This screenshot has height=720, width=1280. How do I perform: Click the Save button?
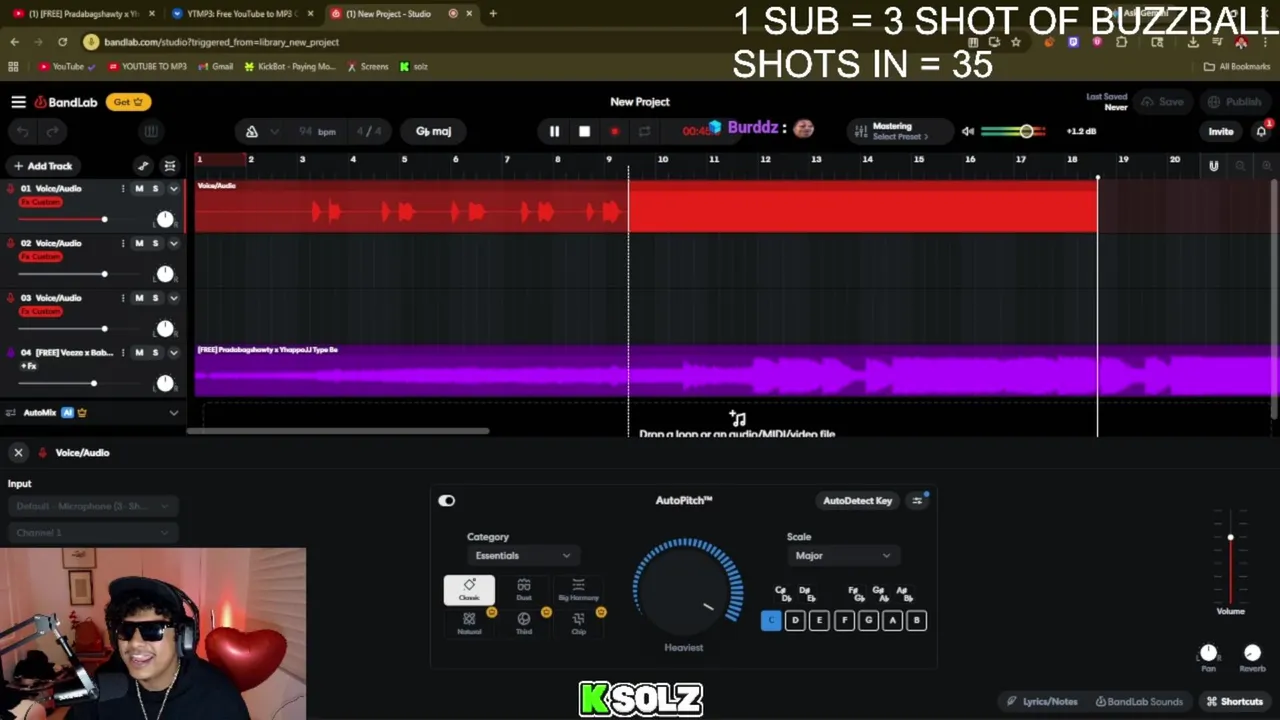pos(1163,102)
